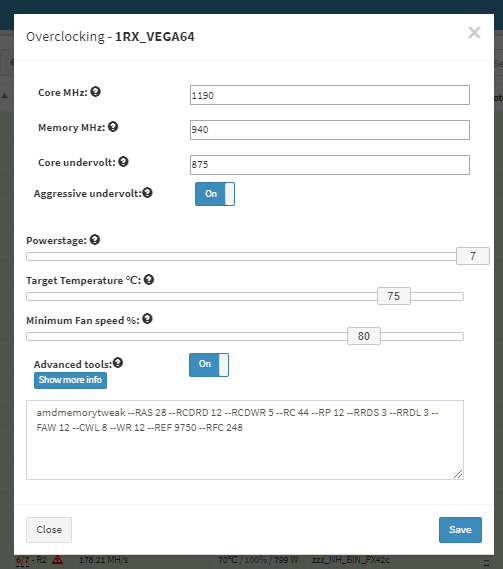The width and height of the screenshot is (503, 569).
Task: Close the dialog with the X icon
Action: 474,33
